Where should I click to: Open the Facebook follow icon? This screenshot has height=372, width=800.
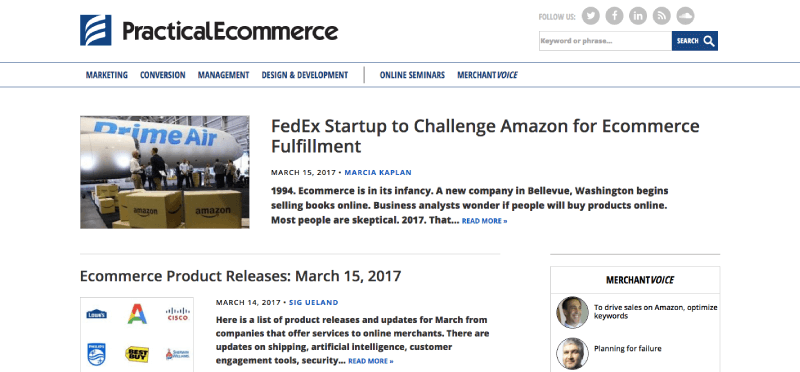point(614,16)
